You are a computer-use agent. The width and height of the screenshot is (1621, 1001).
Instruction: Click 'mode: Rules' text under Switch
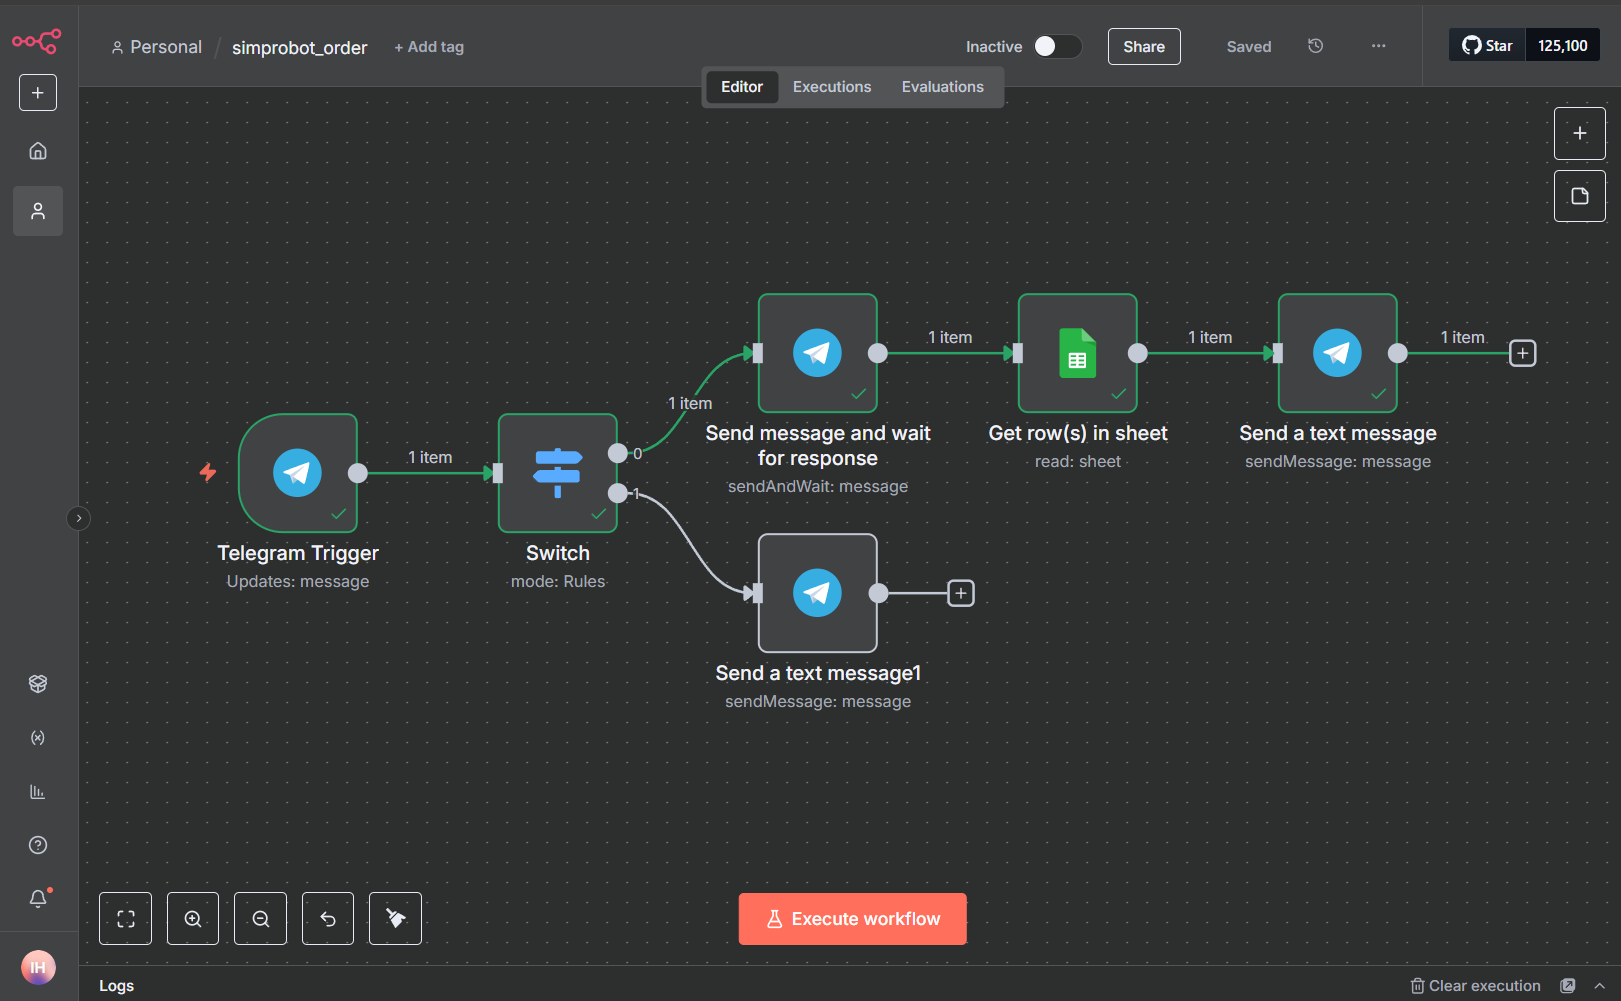558,581
